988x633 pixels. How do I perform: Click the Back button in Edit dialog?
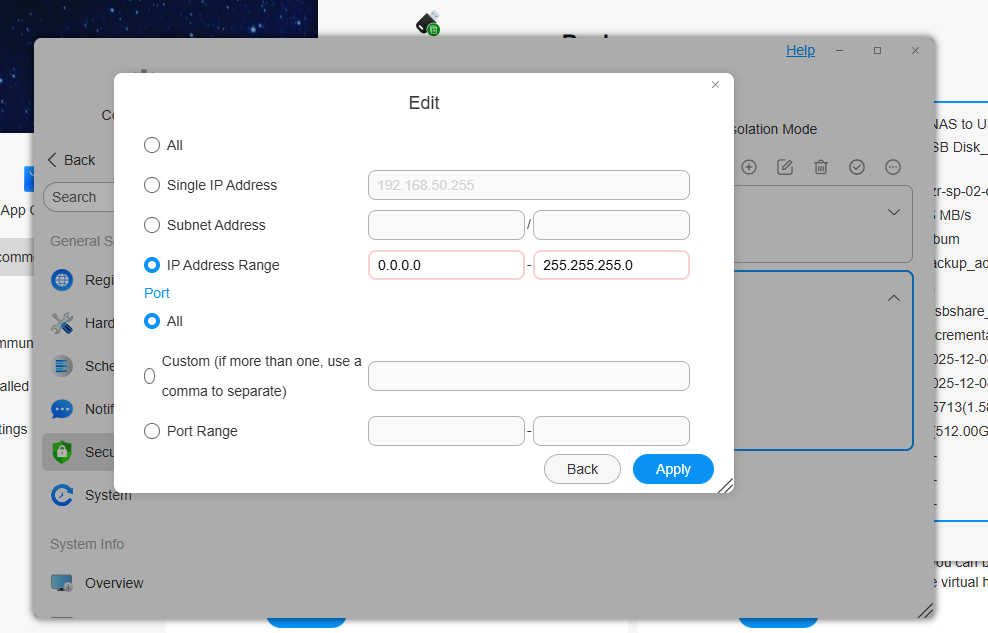tap(582, 469)
